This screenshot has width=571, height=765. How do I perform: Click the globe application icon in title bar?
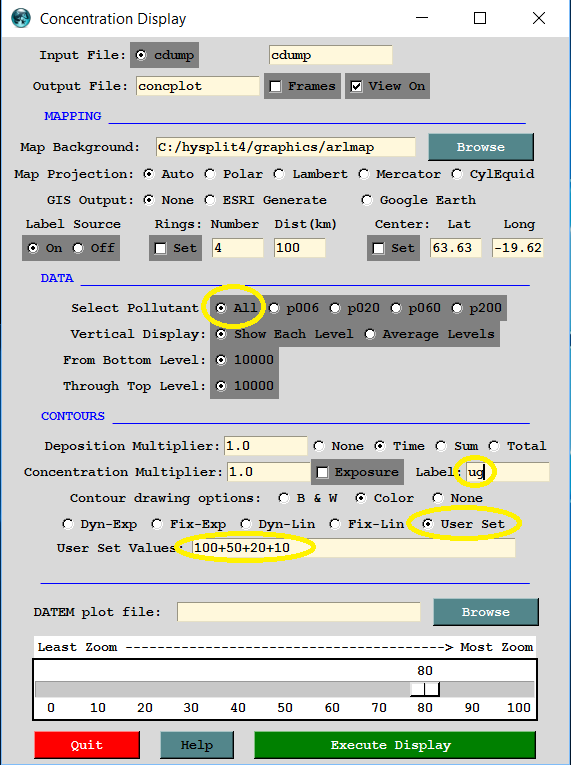click(21, 19)
